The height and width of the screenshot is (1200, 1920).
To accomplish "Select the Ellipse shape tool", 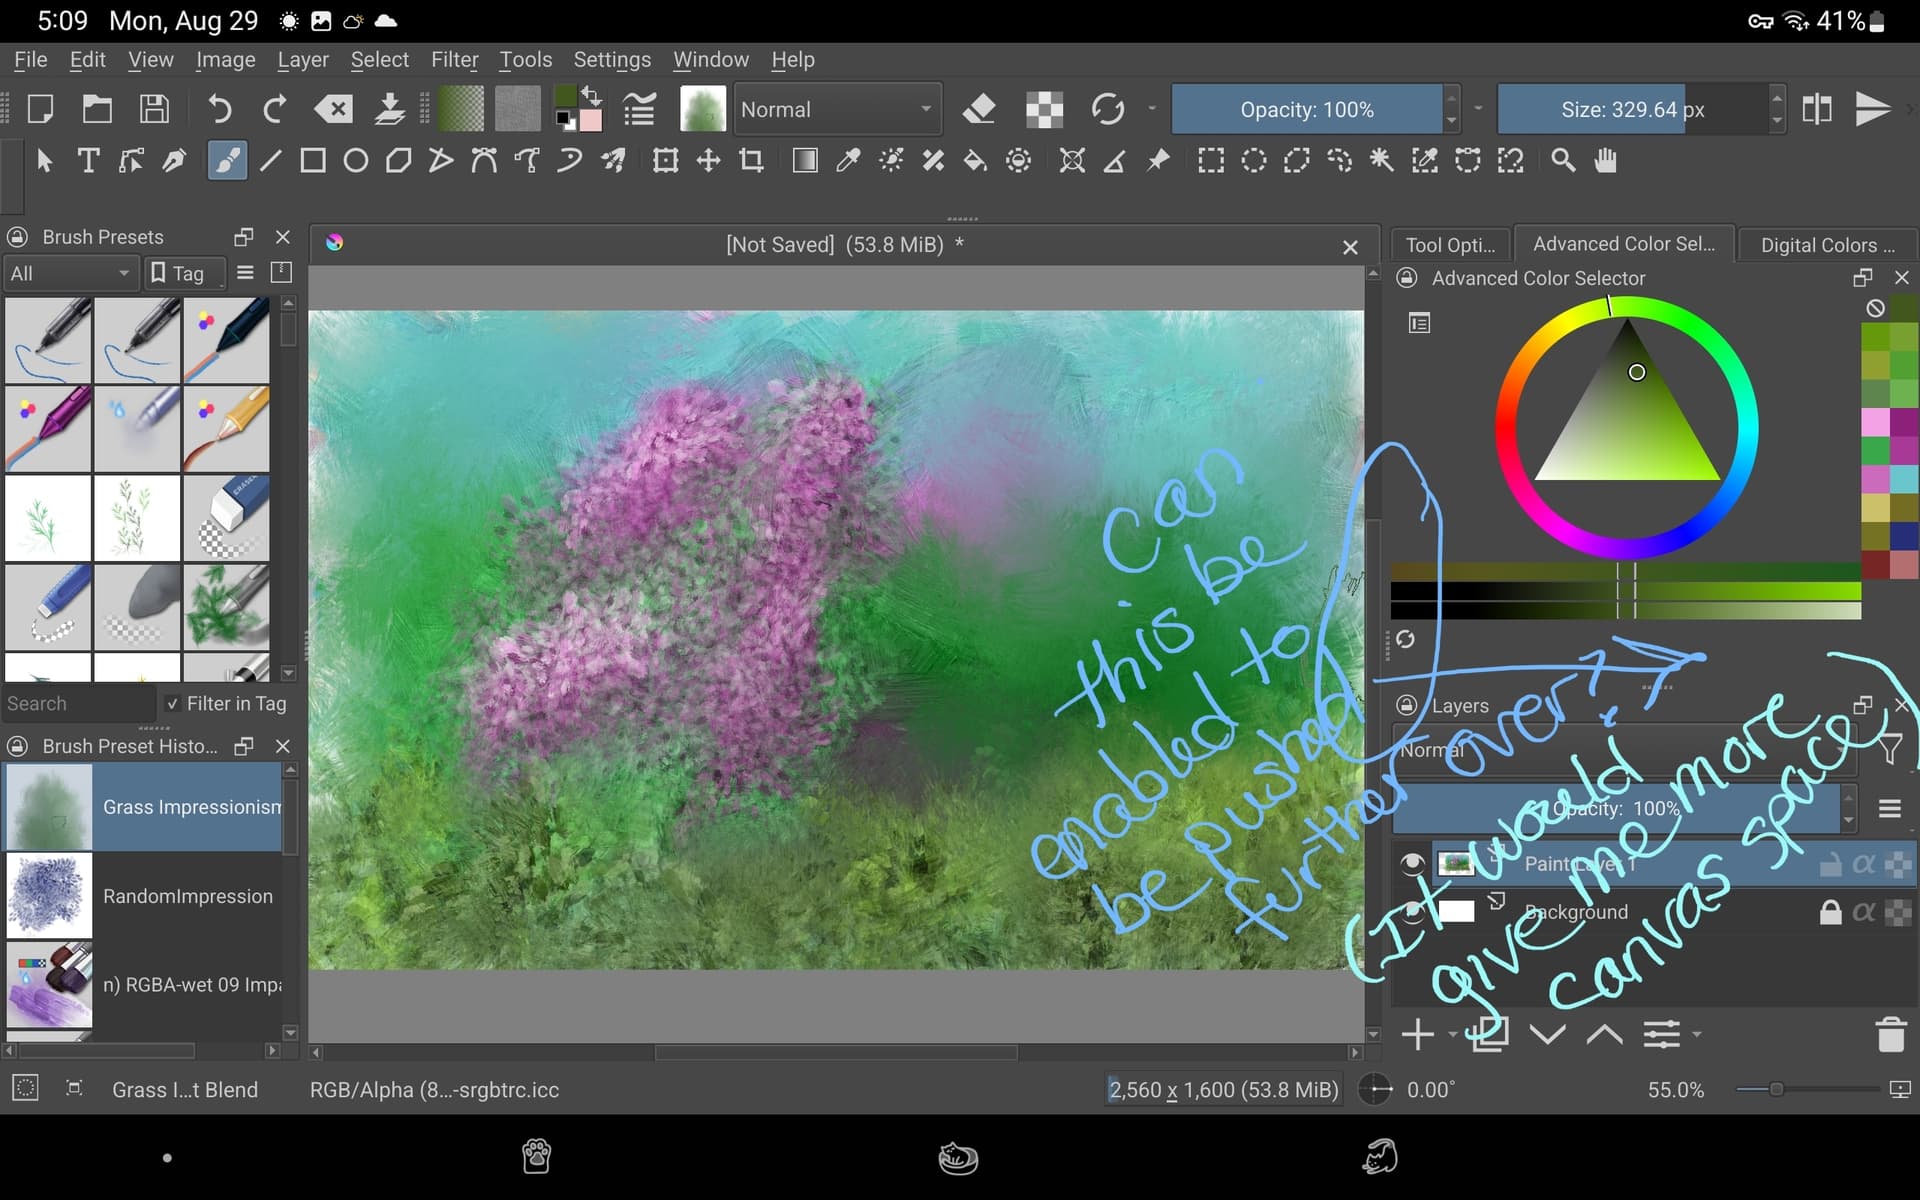I will point(355,161).
